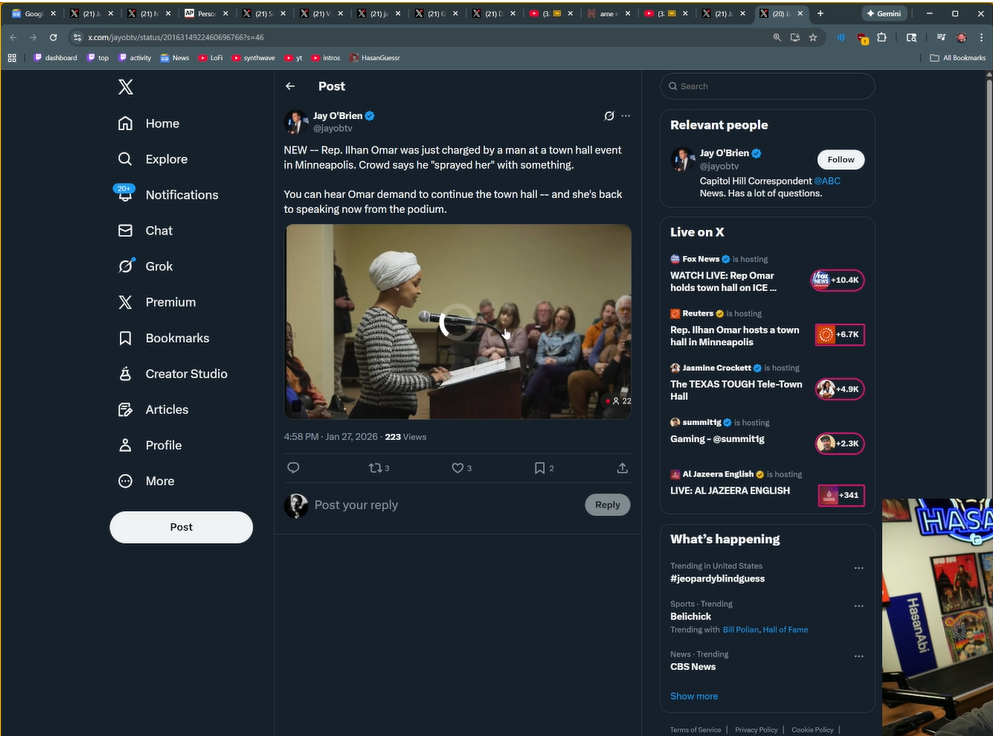The image size is (993, 736).
Task: Open the #jeopardyblindguess trending topic
Action: point(717,579)
